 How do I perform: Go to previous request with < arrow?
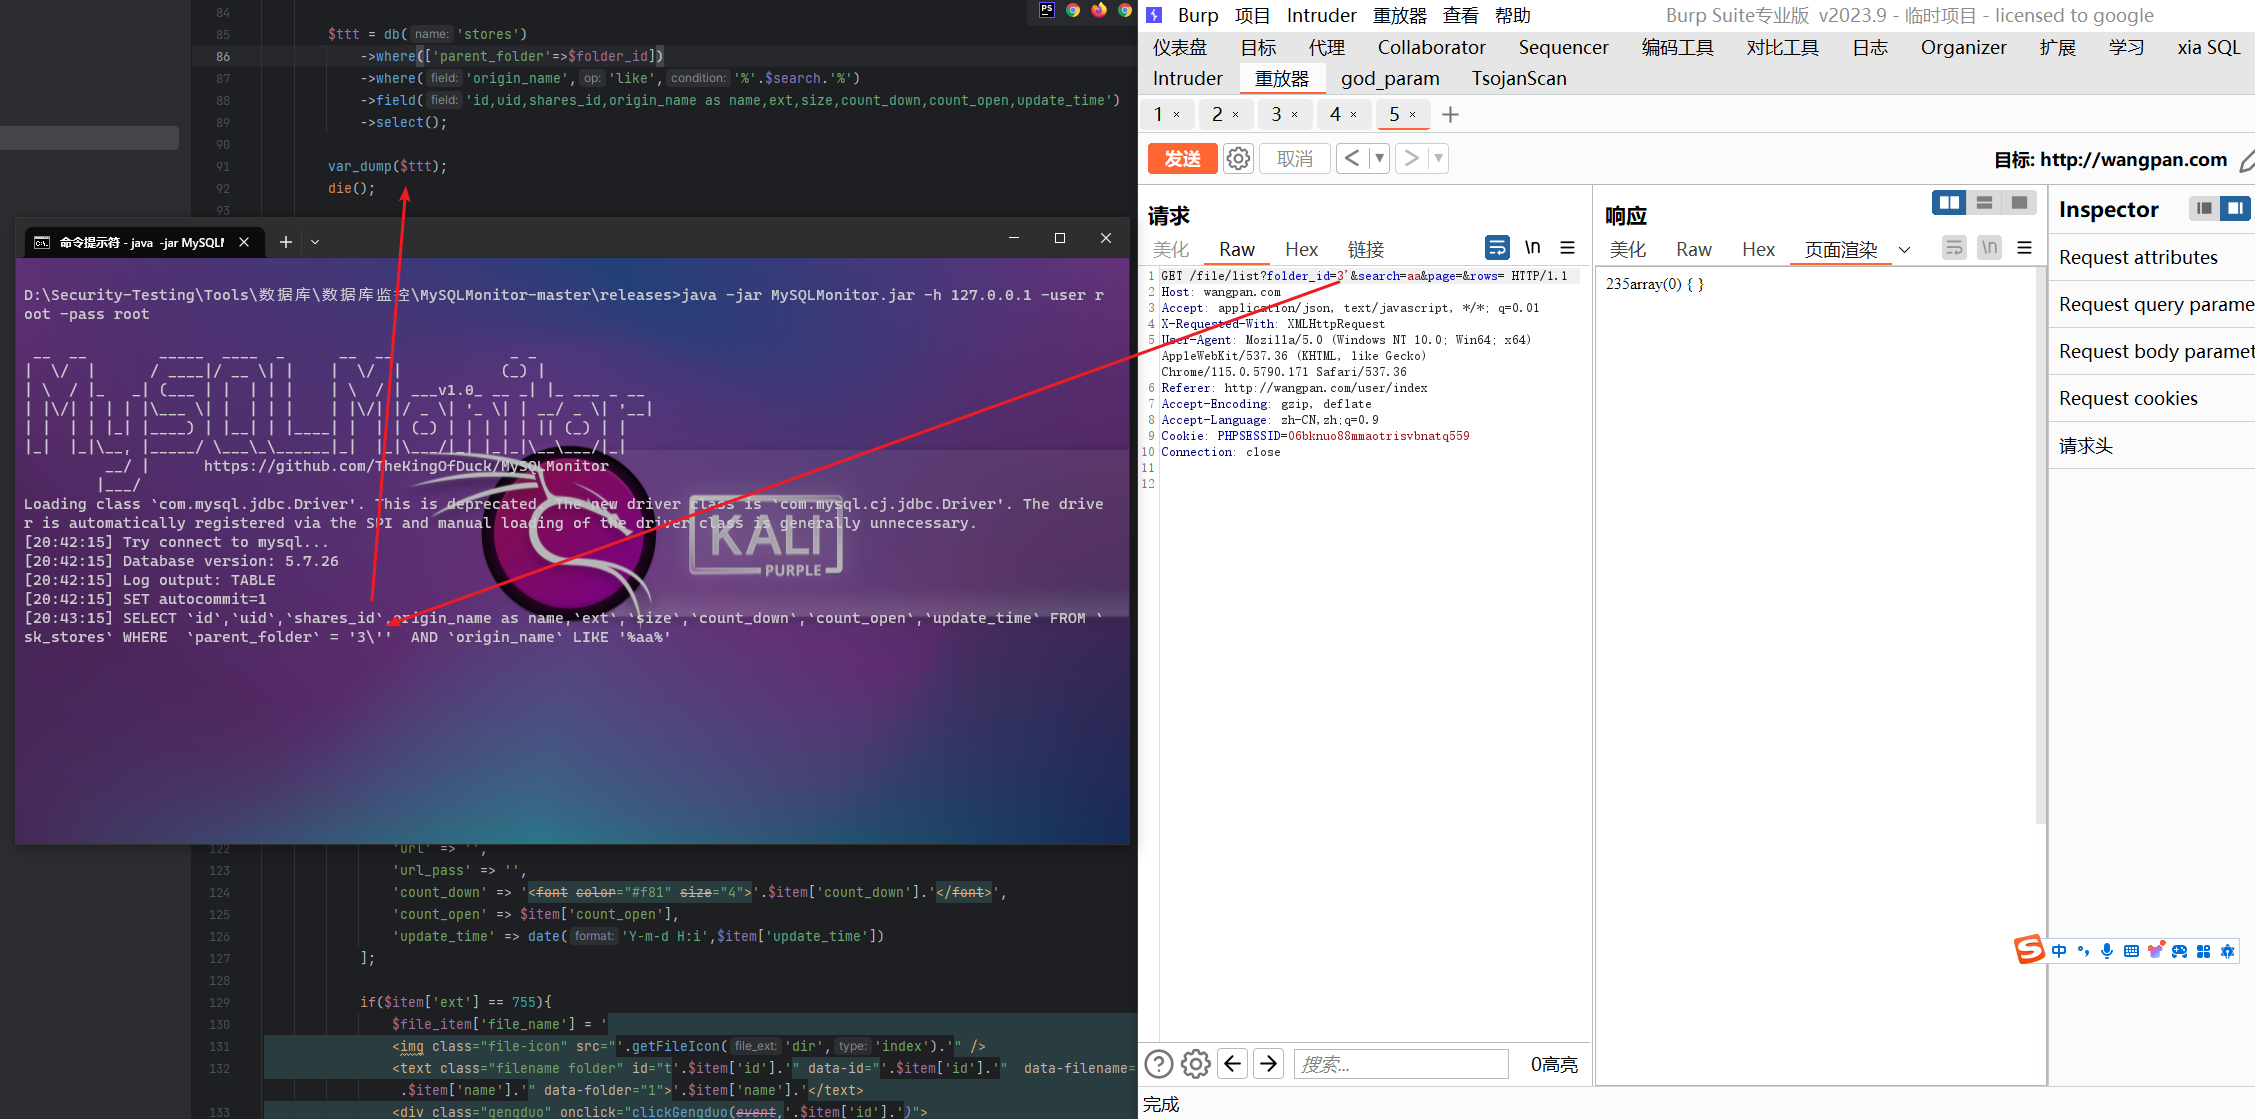1352,158
